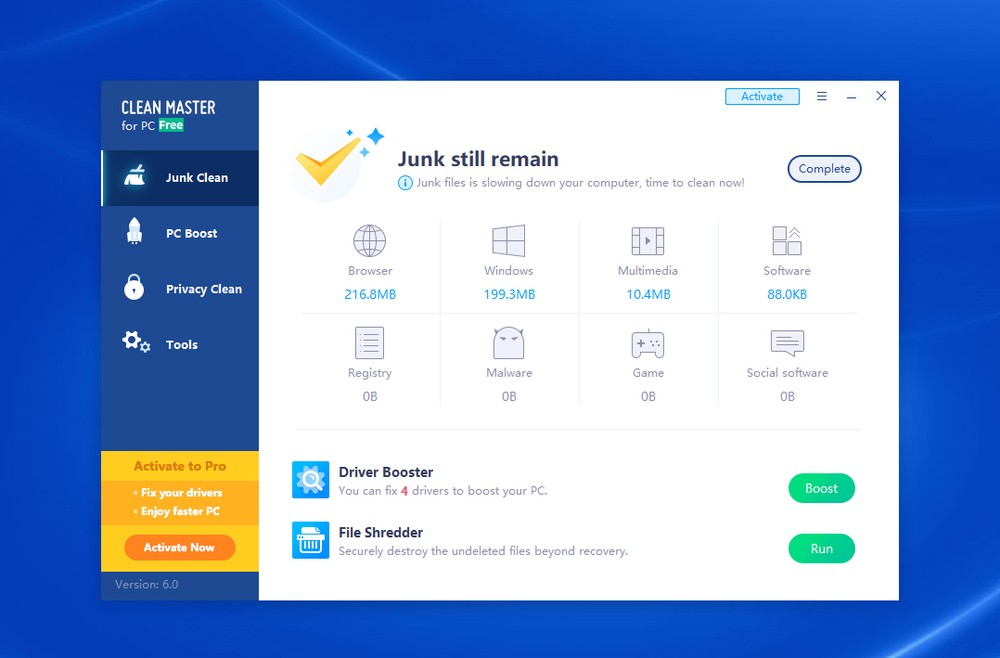The image size is (1000, 658).
Task: Open the hamburger menu
Action: pyautogui.click(x=822, y=95)
